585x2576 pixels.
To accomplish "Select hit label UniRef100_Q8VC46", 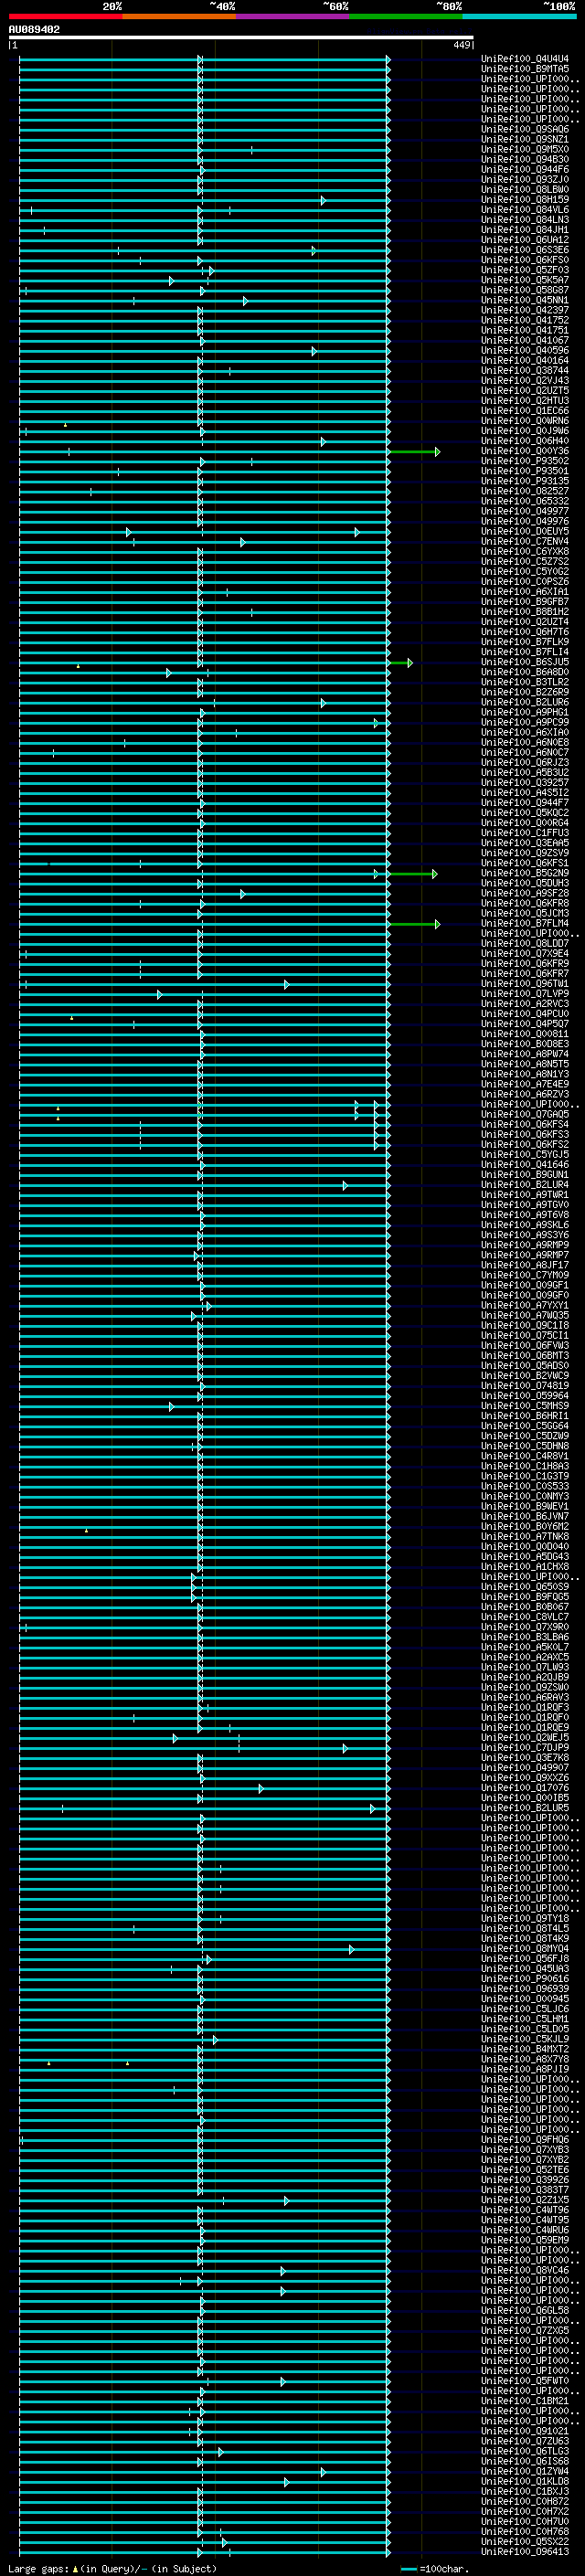I will point(525,2270).
